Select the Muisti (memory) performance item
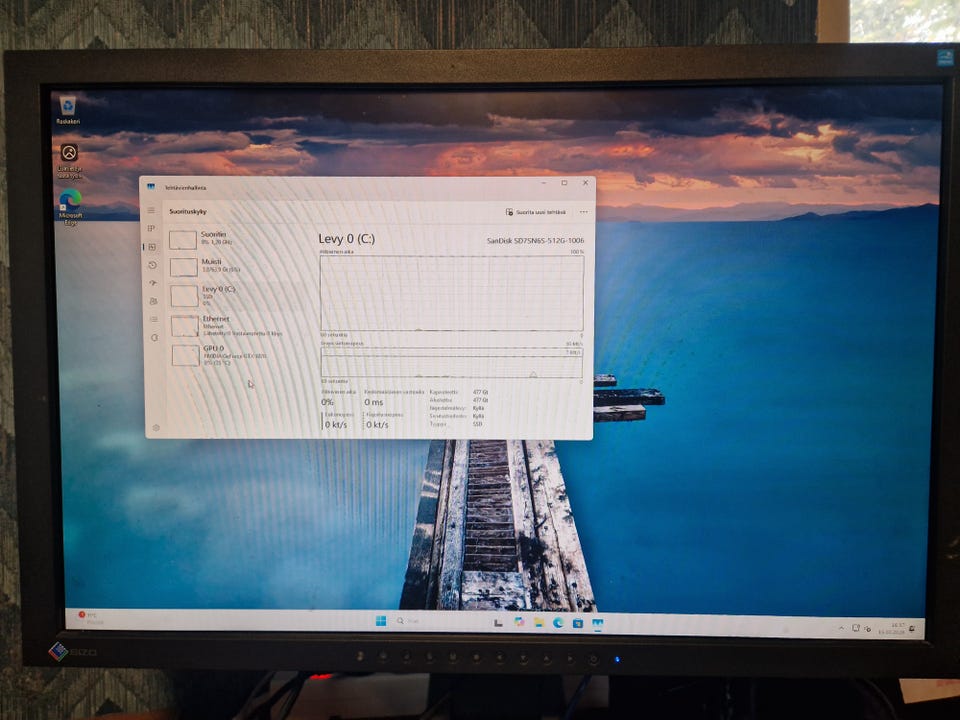960x720 pixels. tap(238, 266)
